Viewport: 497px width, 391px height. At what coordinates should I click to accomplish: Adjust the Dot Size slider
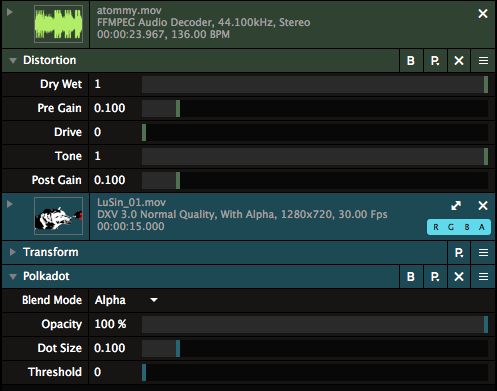315,348
